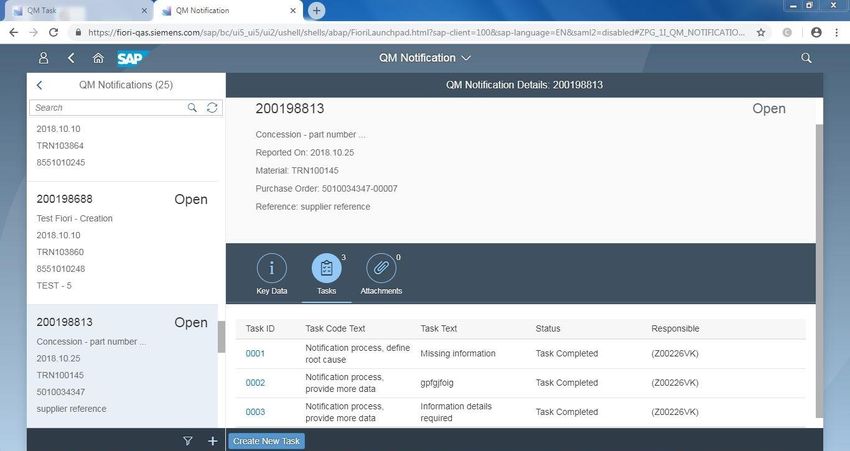Go back from QM Notifications list
Viewport: 850px width, 451px height.
[40, 85]
